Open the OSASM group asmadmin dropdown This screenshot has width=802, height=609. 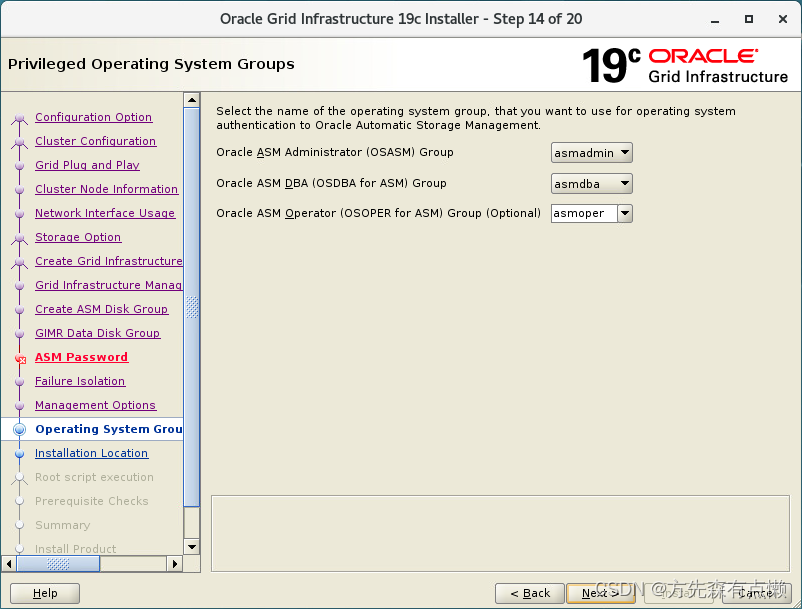tap(592, 153)
